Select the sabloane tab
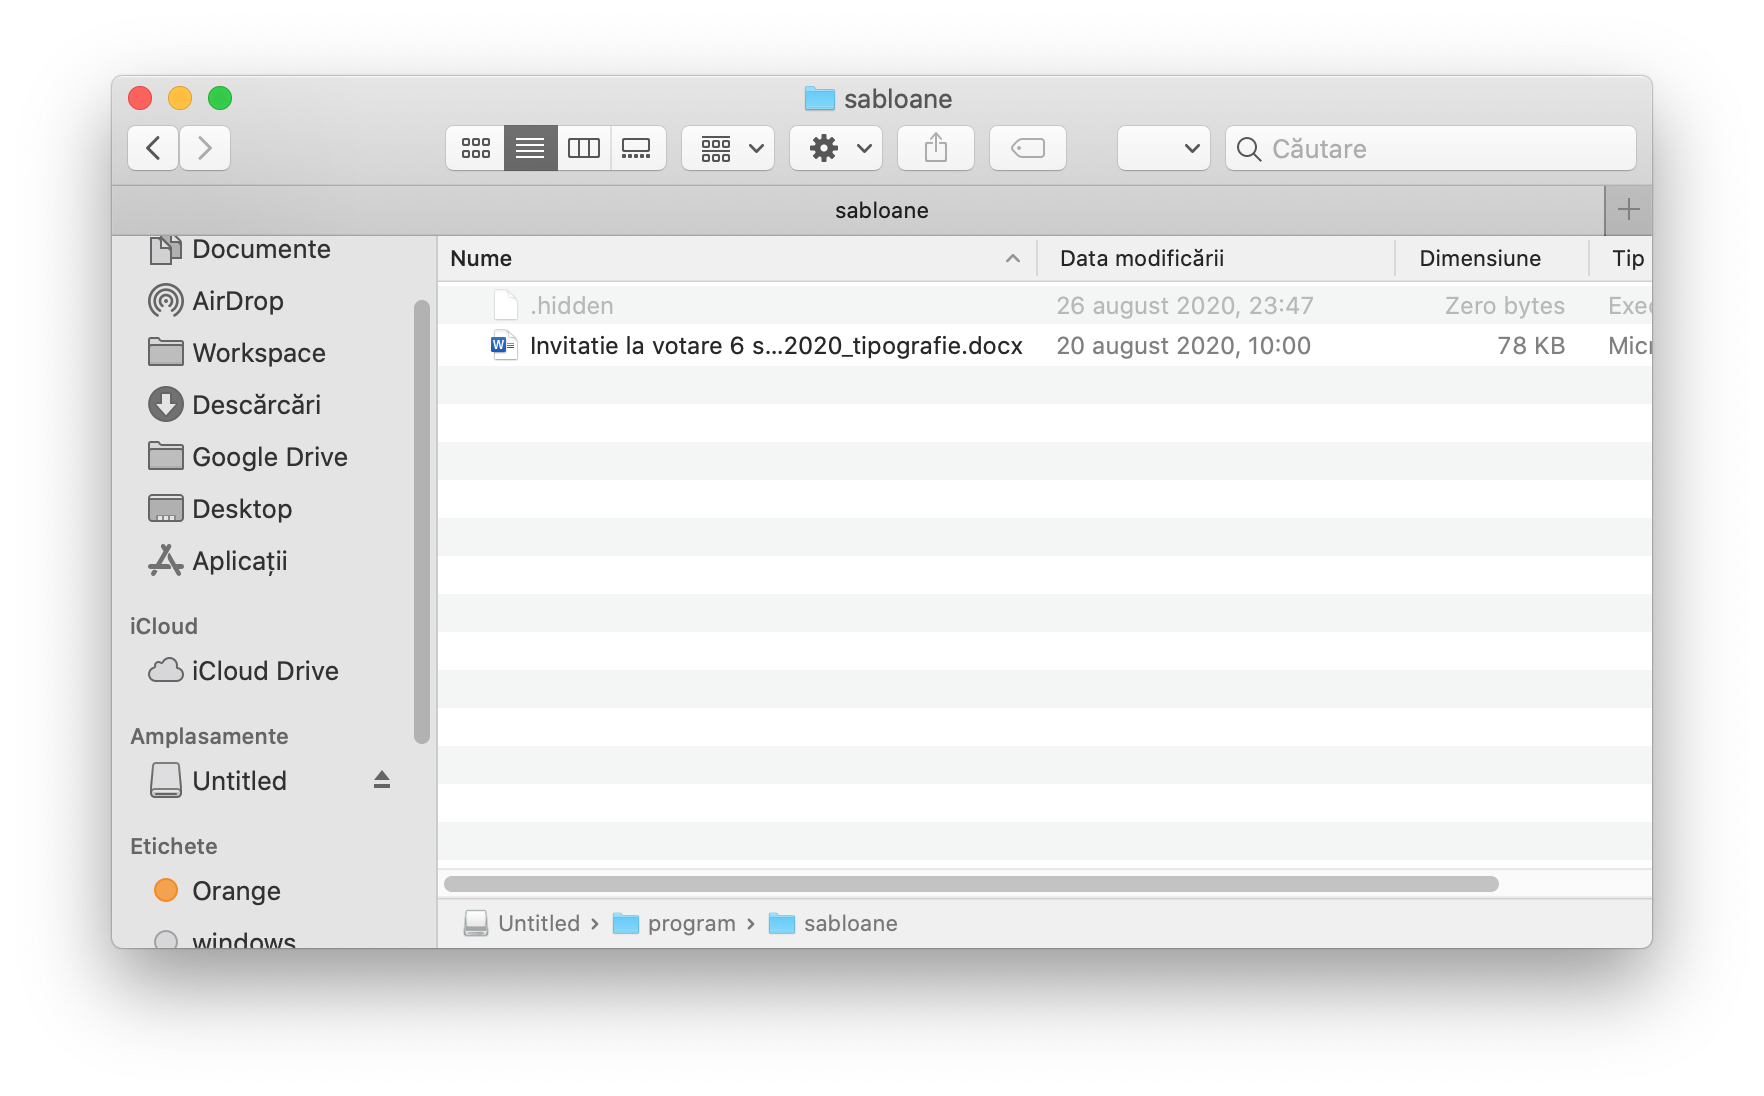 click(x=858, y=210)
